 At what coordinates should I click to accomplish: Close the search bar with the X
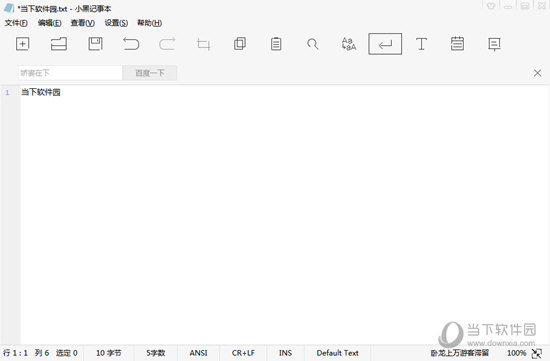click(x=537, y=73)
